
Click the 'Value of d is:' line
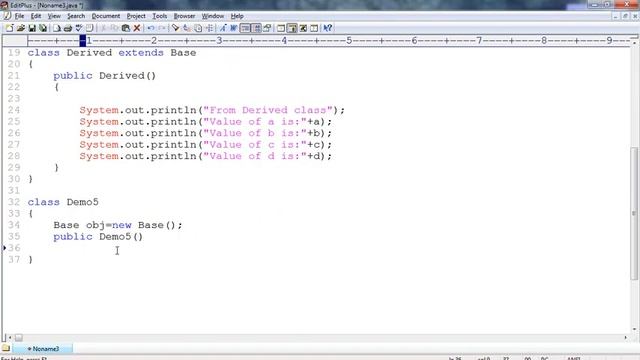(206, 156)
